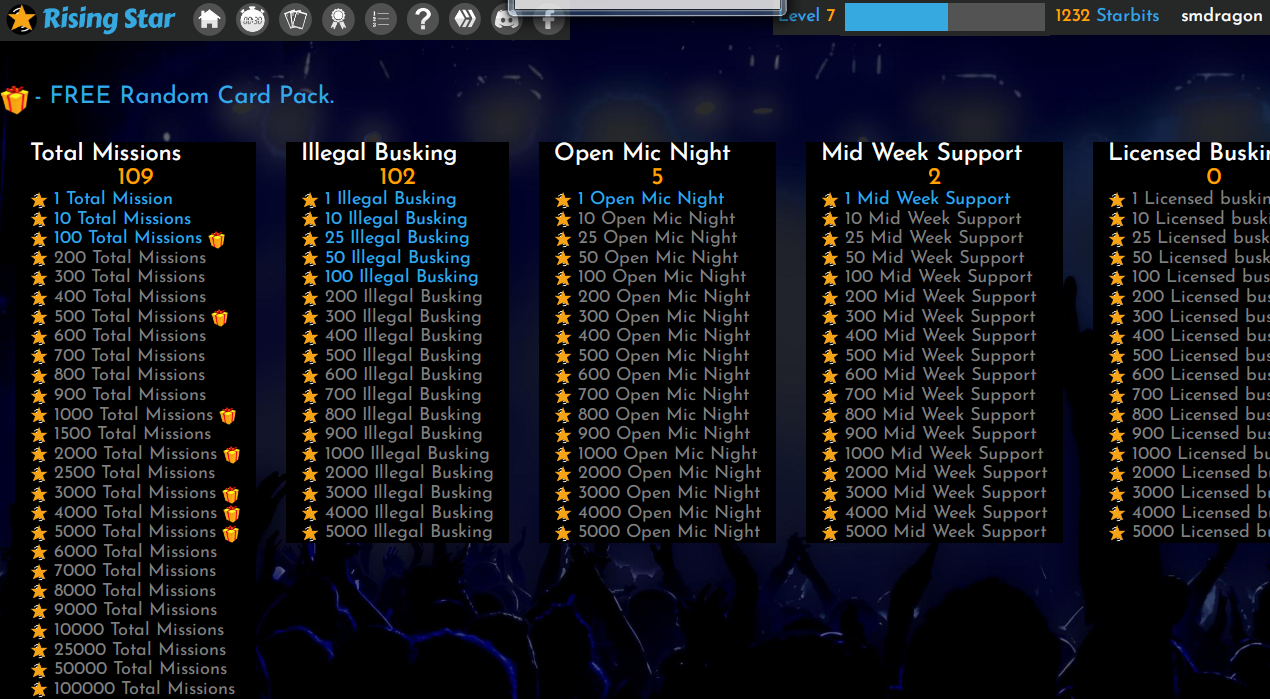Viewport: 1270px width, 699px height.
Task: Click the 1232 Starbits balance
Action: 1107,16
